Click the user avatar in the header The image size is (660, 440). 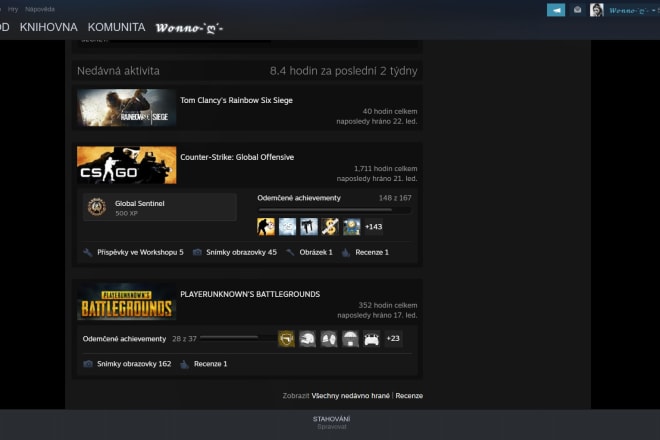(x=596, y=10)
